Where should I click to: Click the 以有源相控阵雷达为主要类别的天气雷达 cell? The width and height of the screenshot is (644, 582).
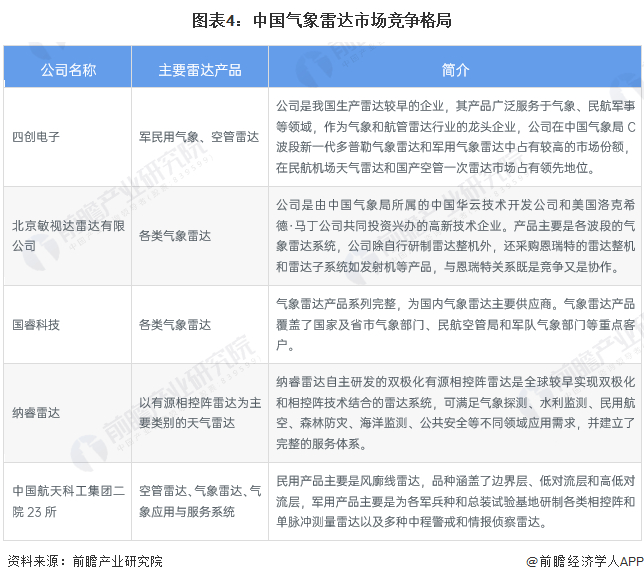pos(200,413)
